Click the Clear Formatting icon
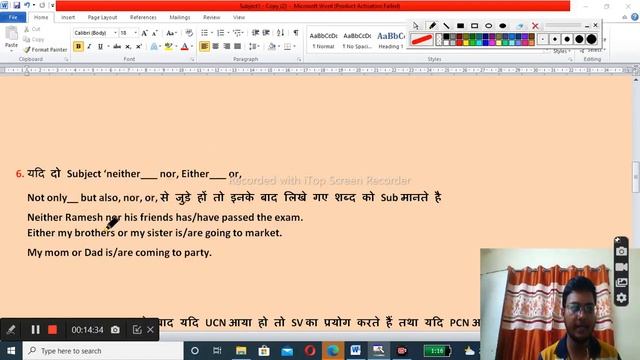The image size is (640, 360). (x=189, y=33)
